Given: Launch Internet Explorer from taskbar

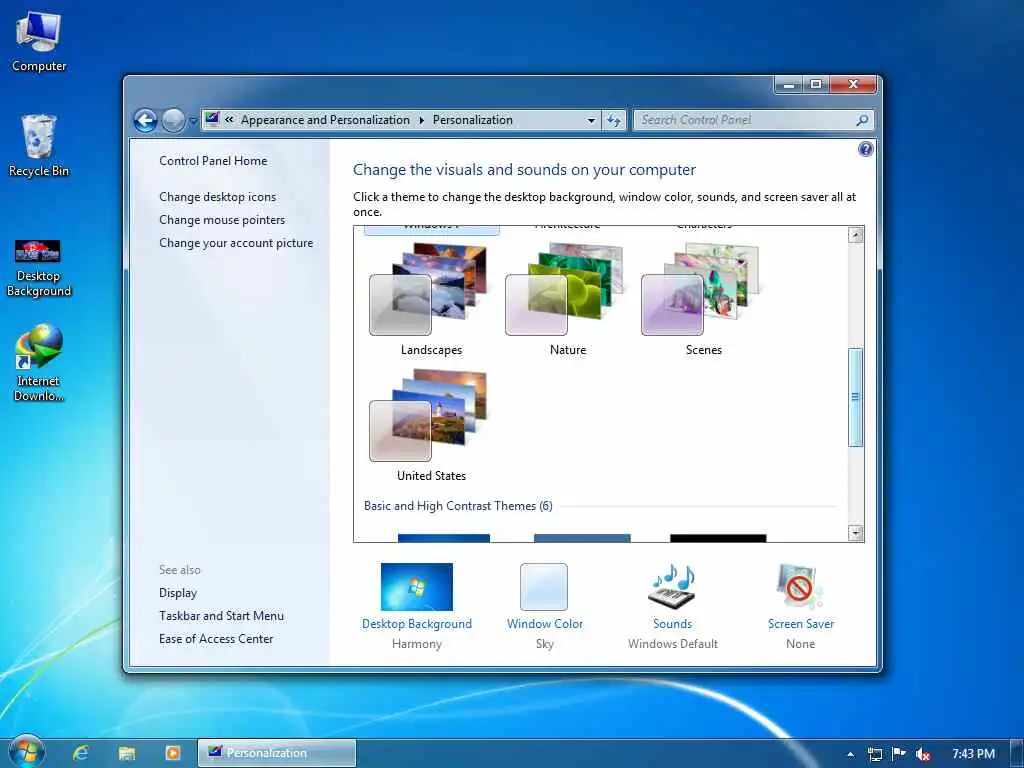Looking at the screenshot, I should tap(80, 753).
